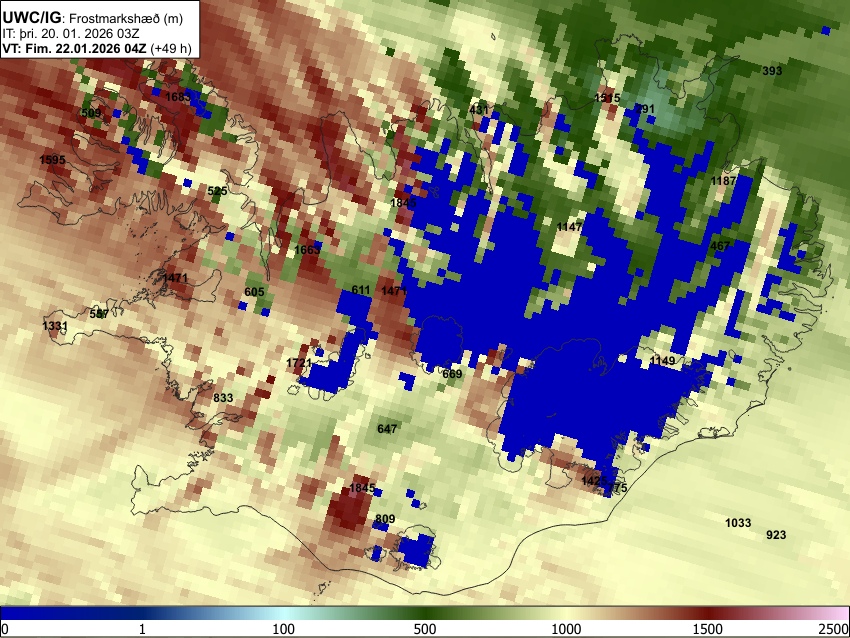850x638 pixels.
Task: Select the 647 value label
Action: pos(387,429)
